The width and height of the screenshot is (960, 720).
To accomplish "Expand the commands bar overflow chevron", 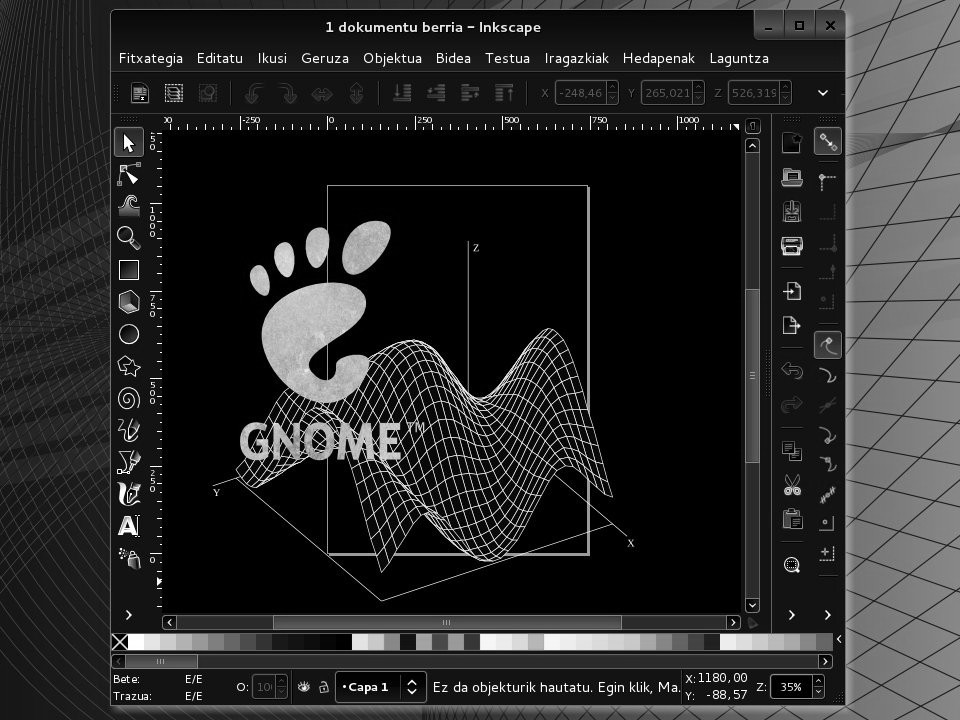I will [792, 615].
